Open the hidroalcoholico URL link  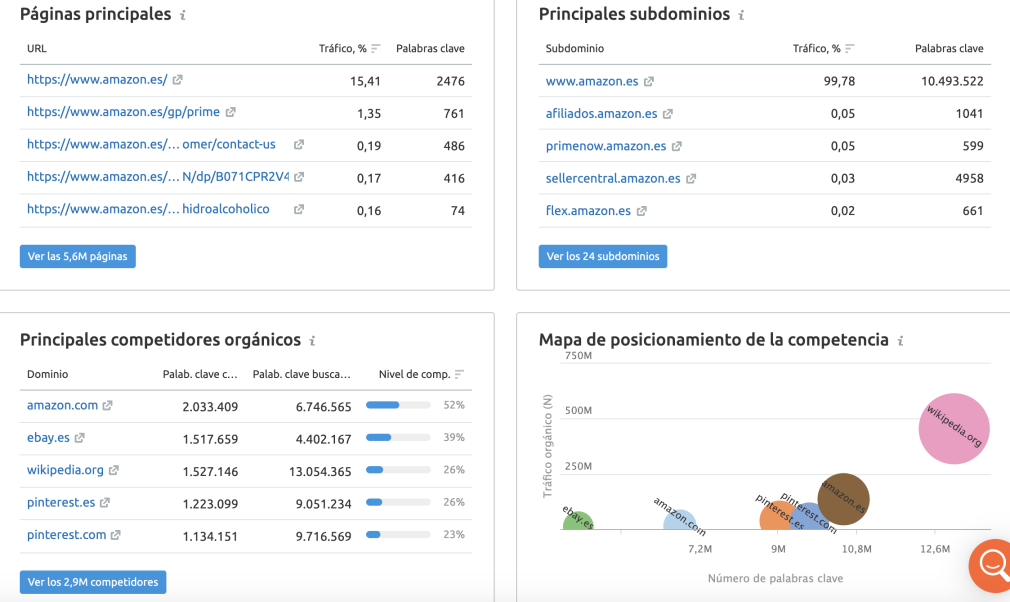pos(148,209)
